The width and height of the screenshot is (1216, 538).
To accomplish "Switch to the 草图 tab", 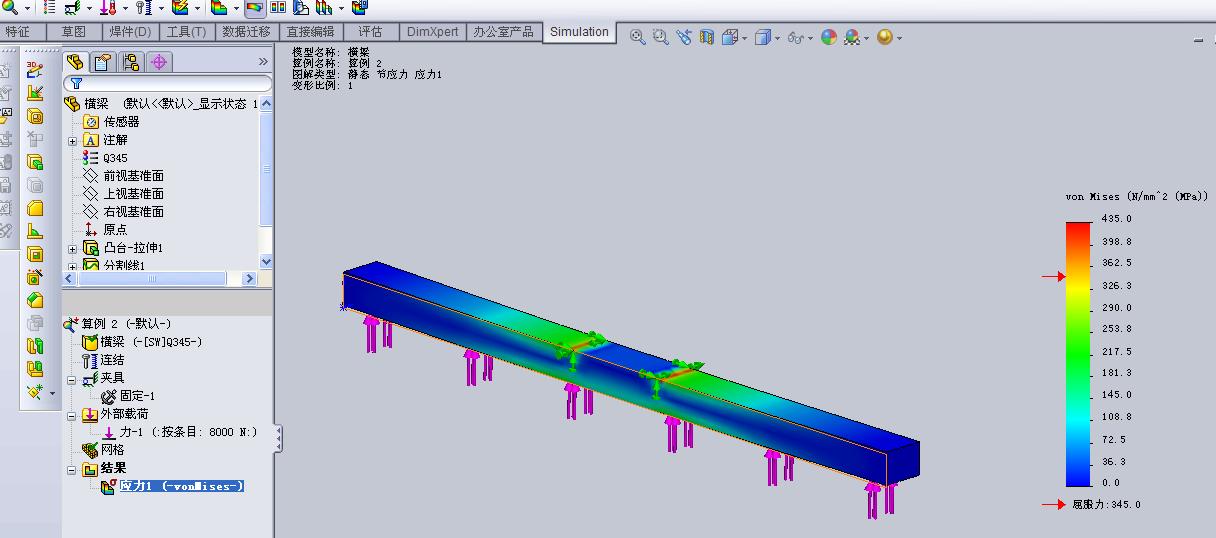I will pos(74,32).
